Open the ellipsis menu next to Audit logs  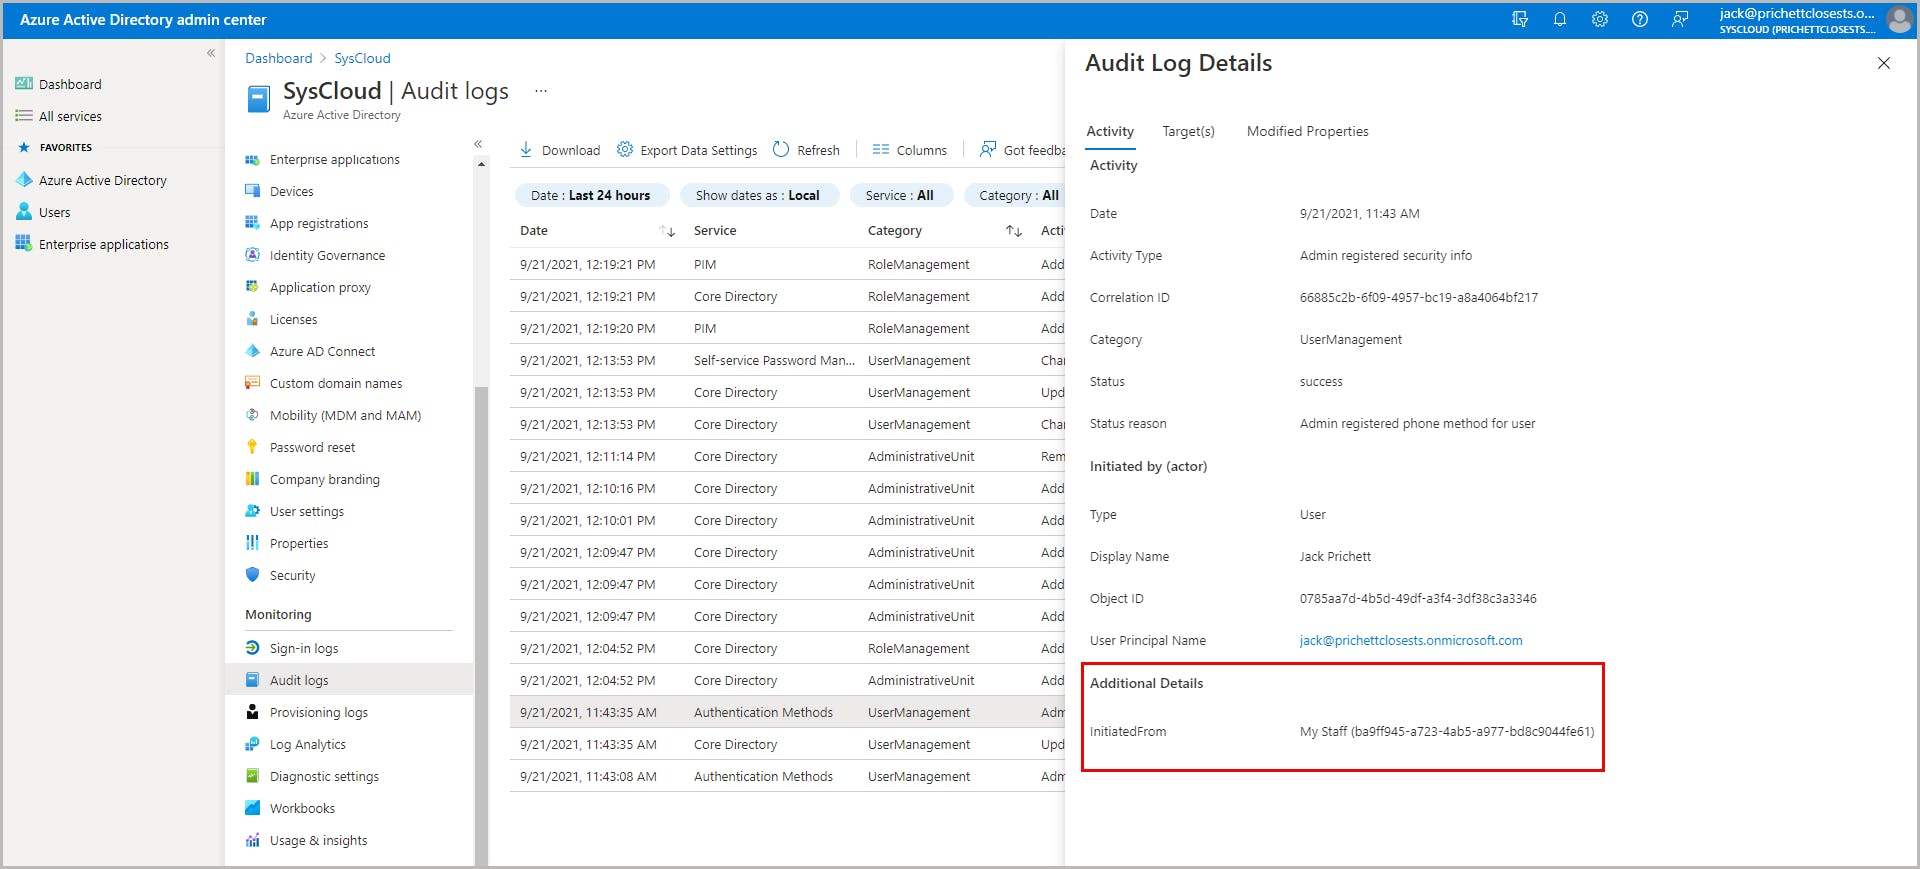point(541,91)
